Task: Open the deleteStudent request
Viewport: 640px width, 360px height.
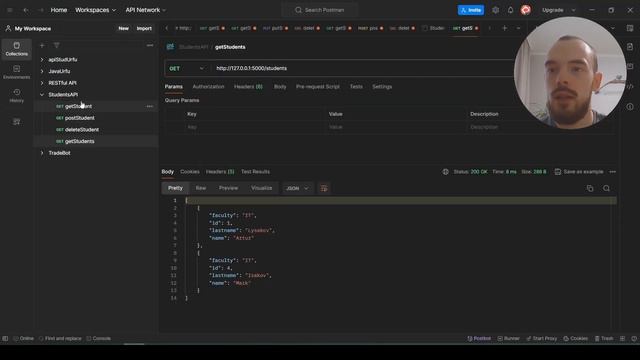Action: (82, 130)
